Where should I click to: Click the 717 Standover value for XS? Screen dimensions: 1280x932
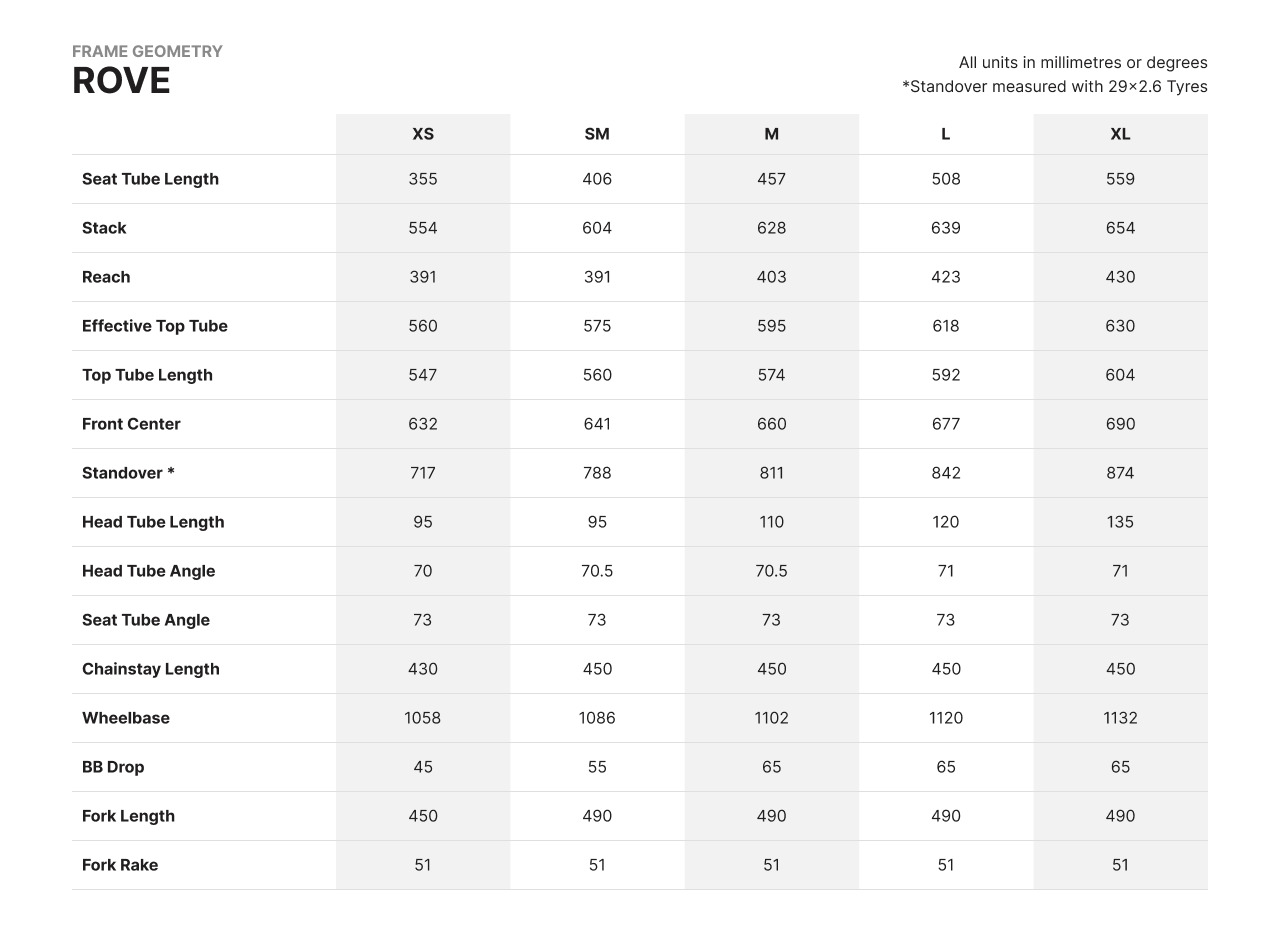pyautogui.click(x=423, y=473)
